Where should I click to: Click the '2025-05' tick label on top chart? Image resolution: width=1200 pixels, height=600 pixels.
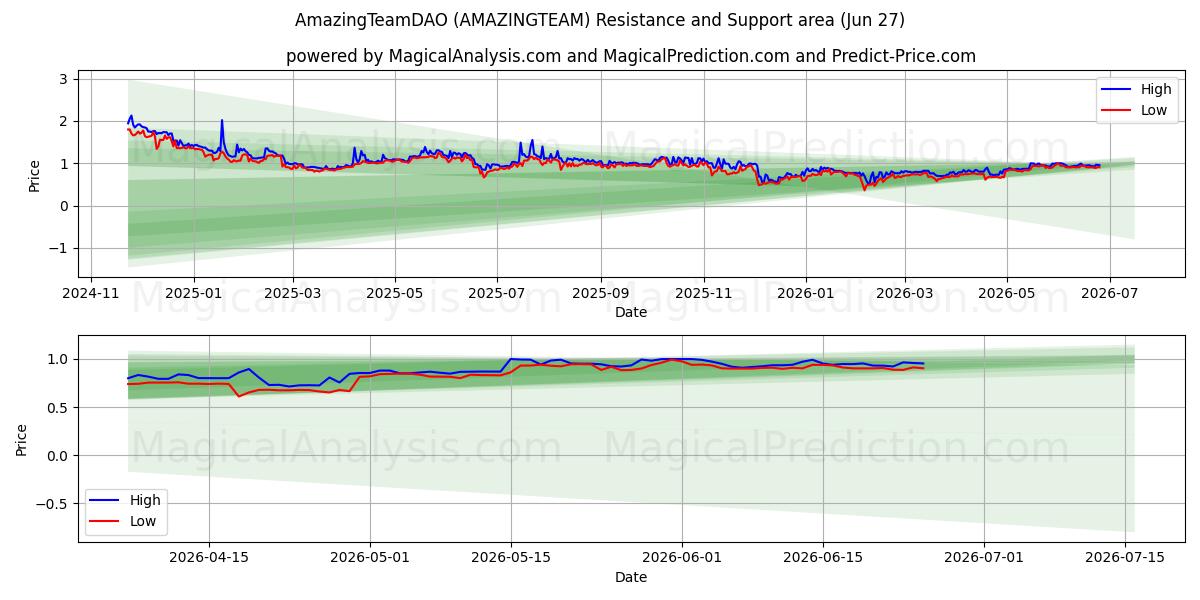pyautogui.click(x=394, y=294)
